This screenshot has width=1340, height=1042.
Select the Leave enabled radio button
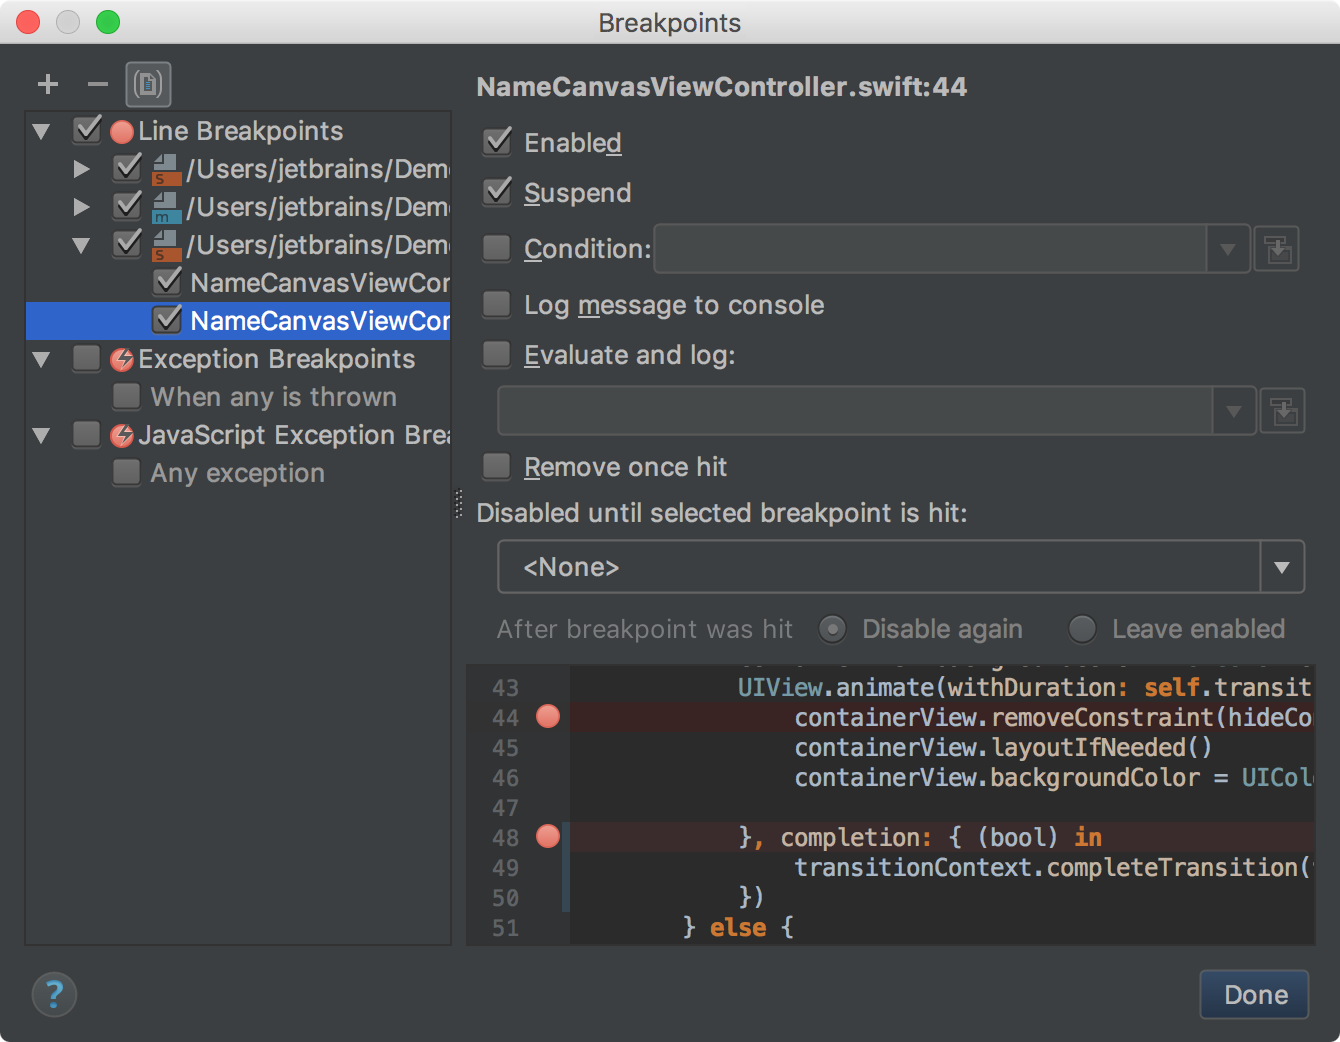tap(1082, 629)
